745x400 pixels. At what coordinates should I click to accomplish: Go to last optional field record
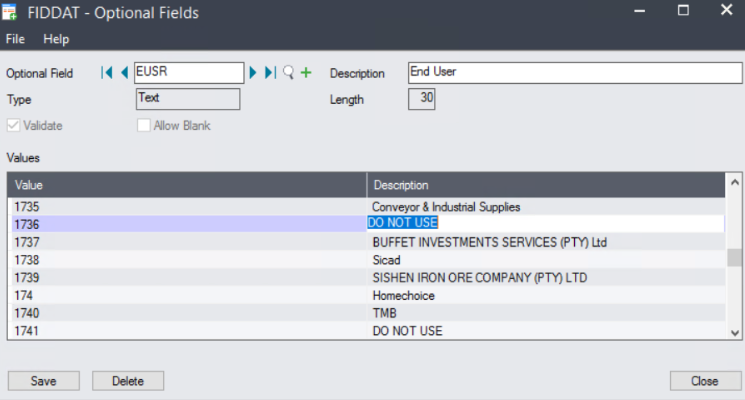click(270, 73)
